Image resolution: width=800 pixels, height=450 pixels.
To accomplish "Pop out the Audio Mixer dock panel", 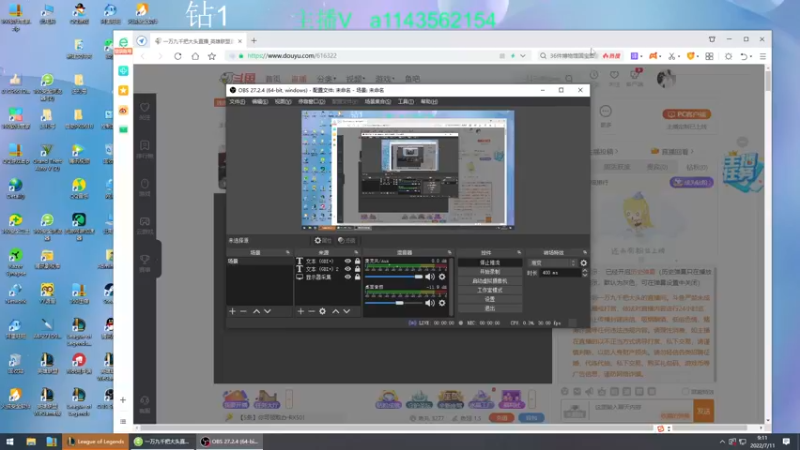I will point(449,253).
